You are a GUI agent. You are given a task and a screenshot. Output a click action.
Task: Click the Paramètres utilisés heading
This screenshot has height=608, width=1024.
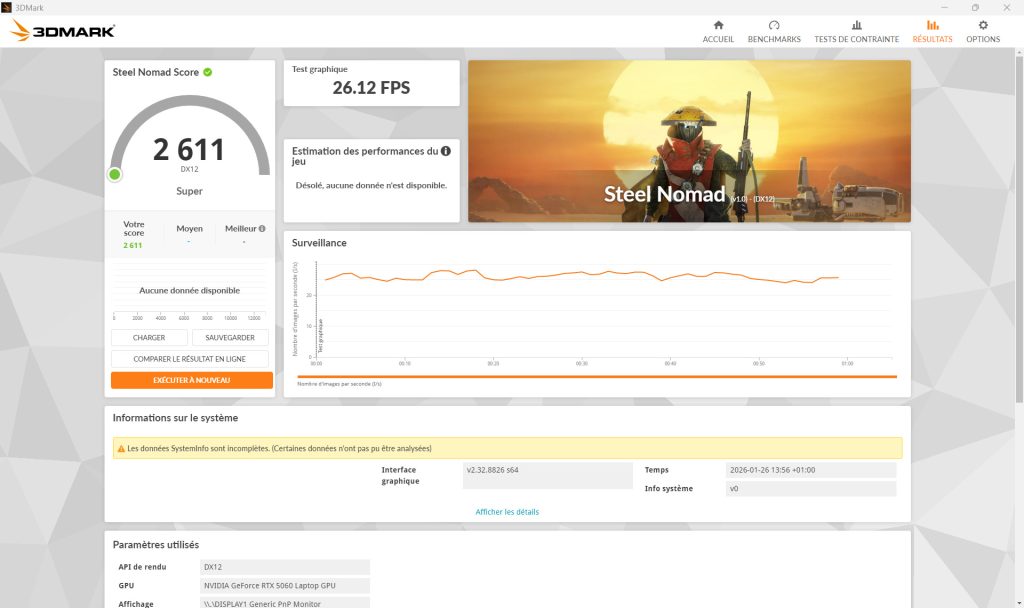pyautogui.click(x=155, y=545)
